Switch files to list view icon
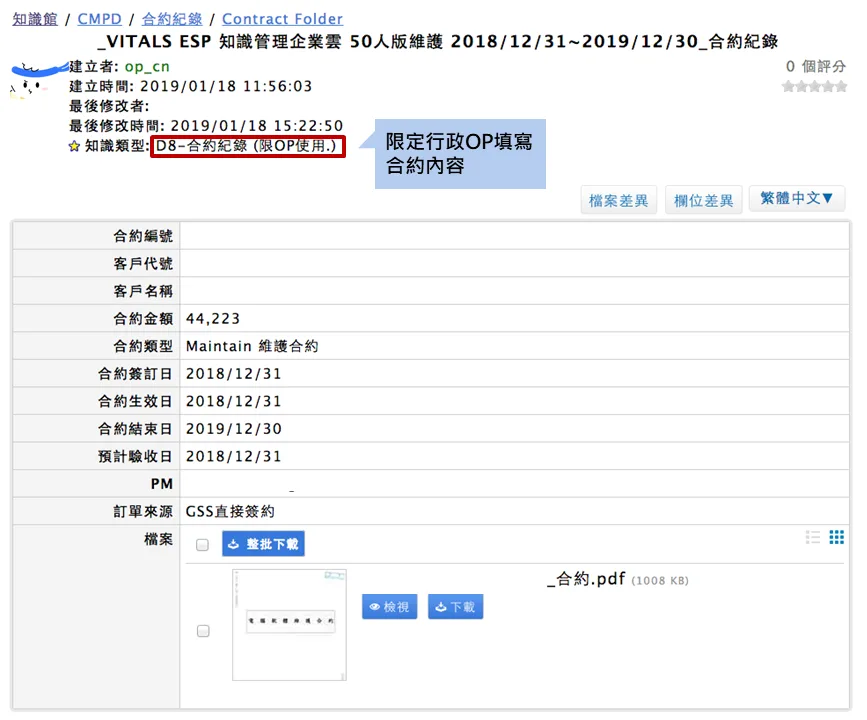The width and height of the screenshot is (867, 720). [x=813, y=537]
